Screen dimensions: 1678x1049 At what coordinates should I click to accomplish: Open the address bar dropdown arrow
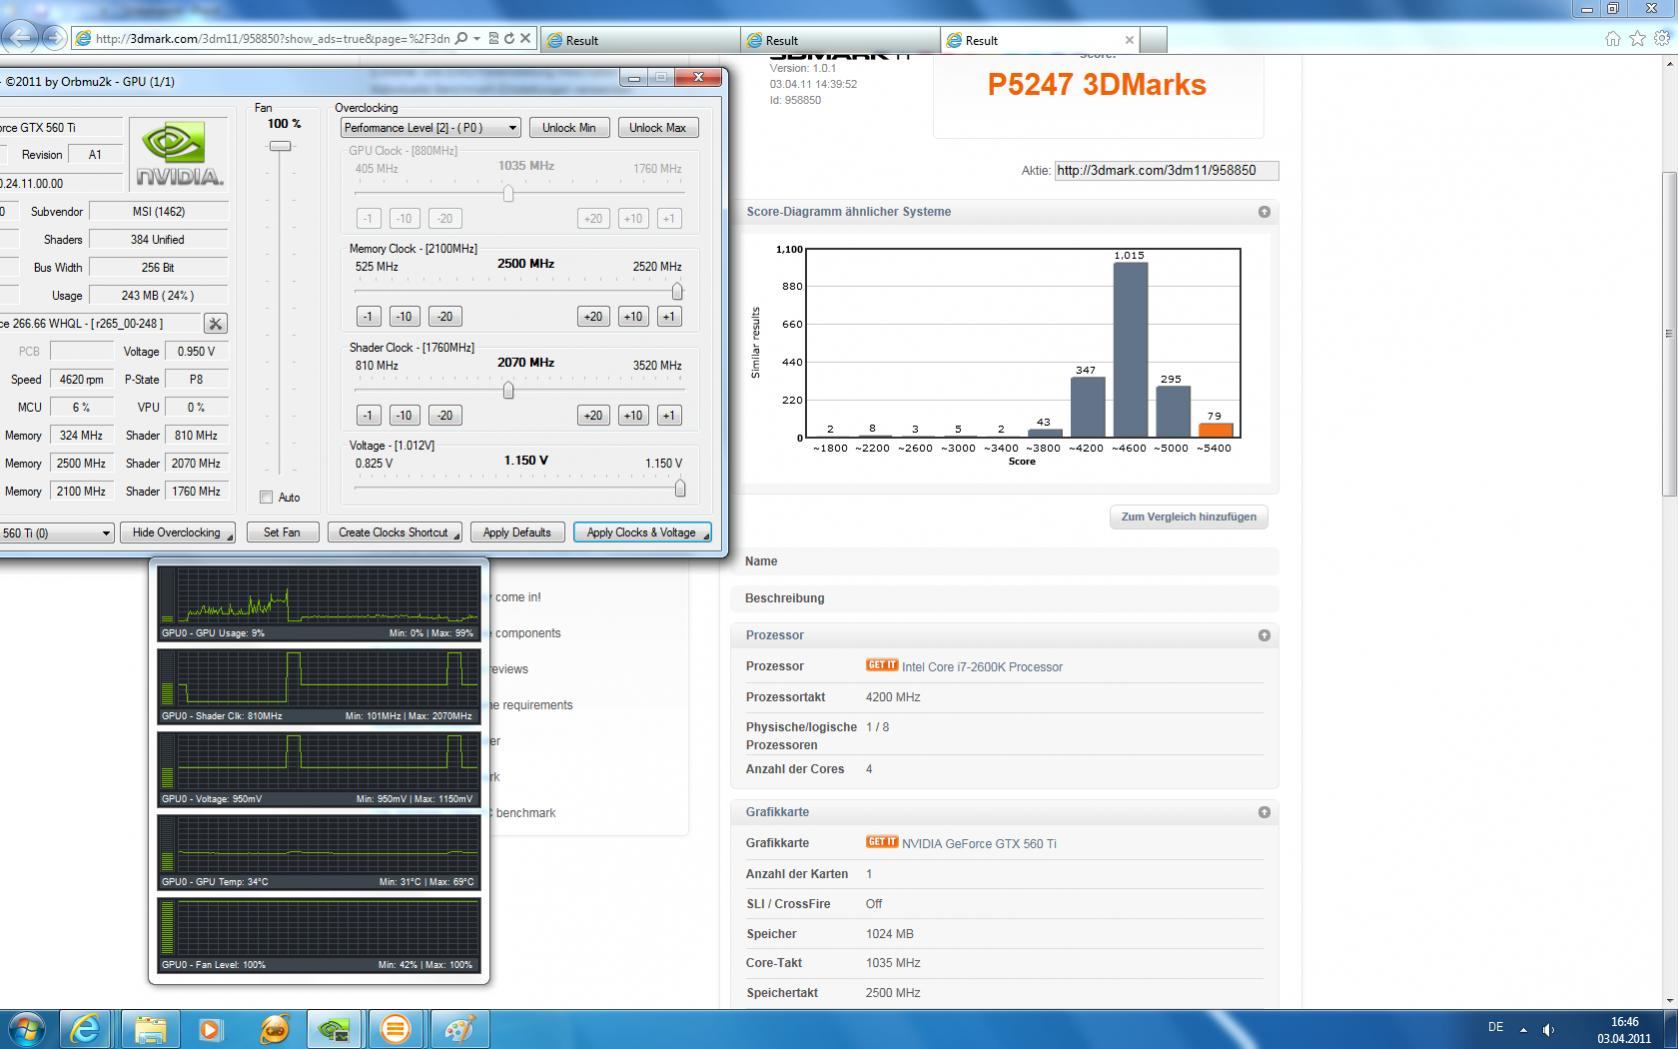click(x=477, y=39)
